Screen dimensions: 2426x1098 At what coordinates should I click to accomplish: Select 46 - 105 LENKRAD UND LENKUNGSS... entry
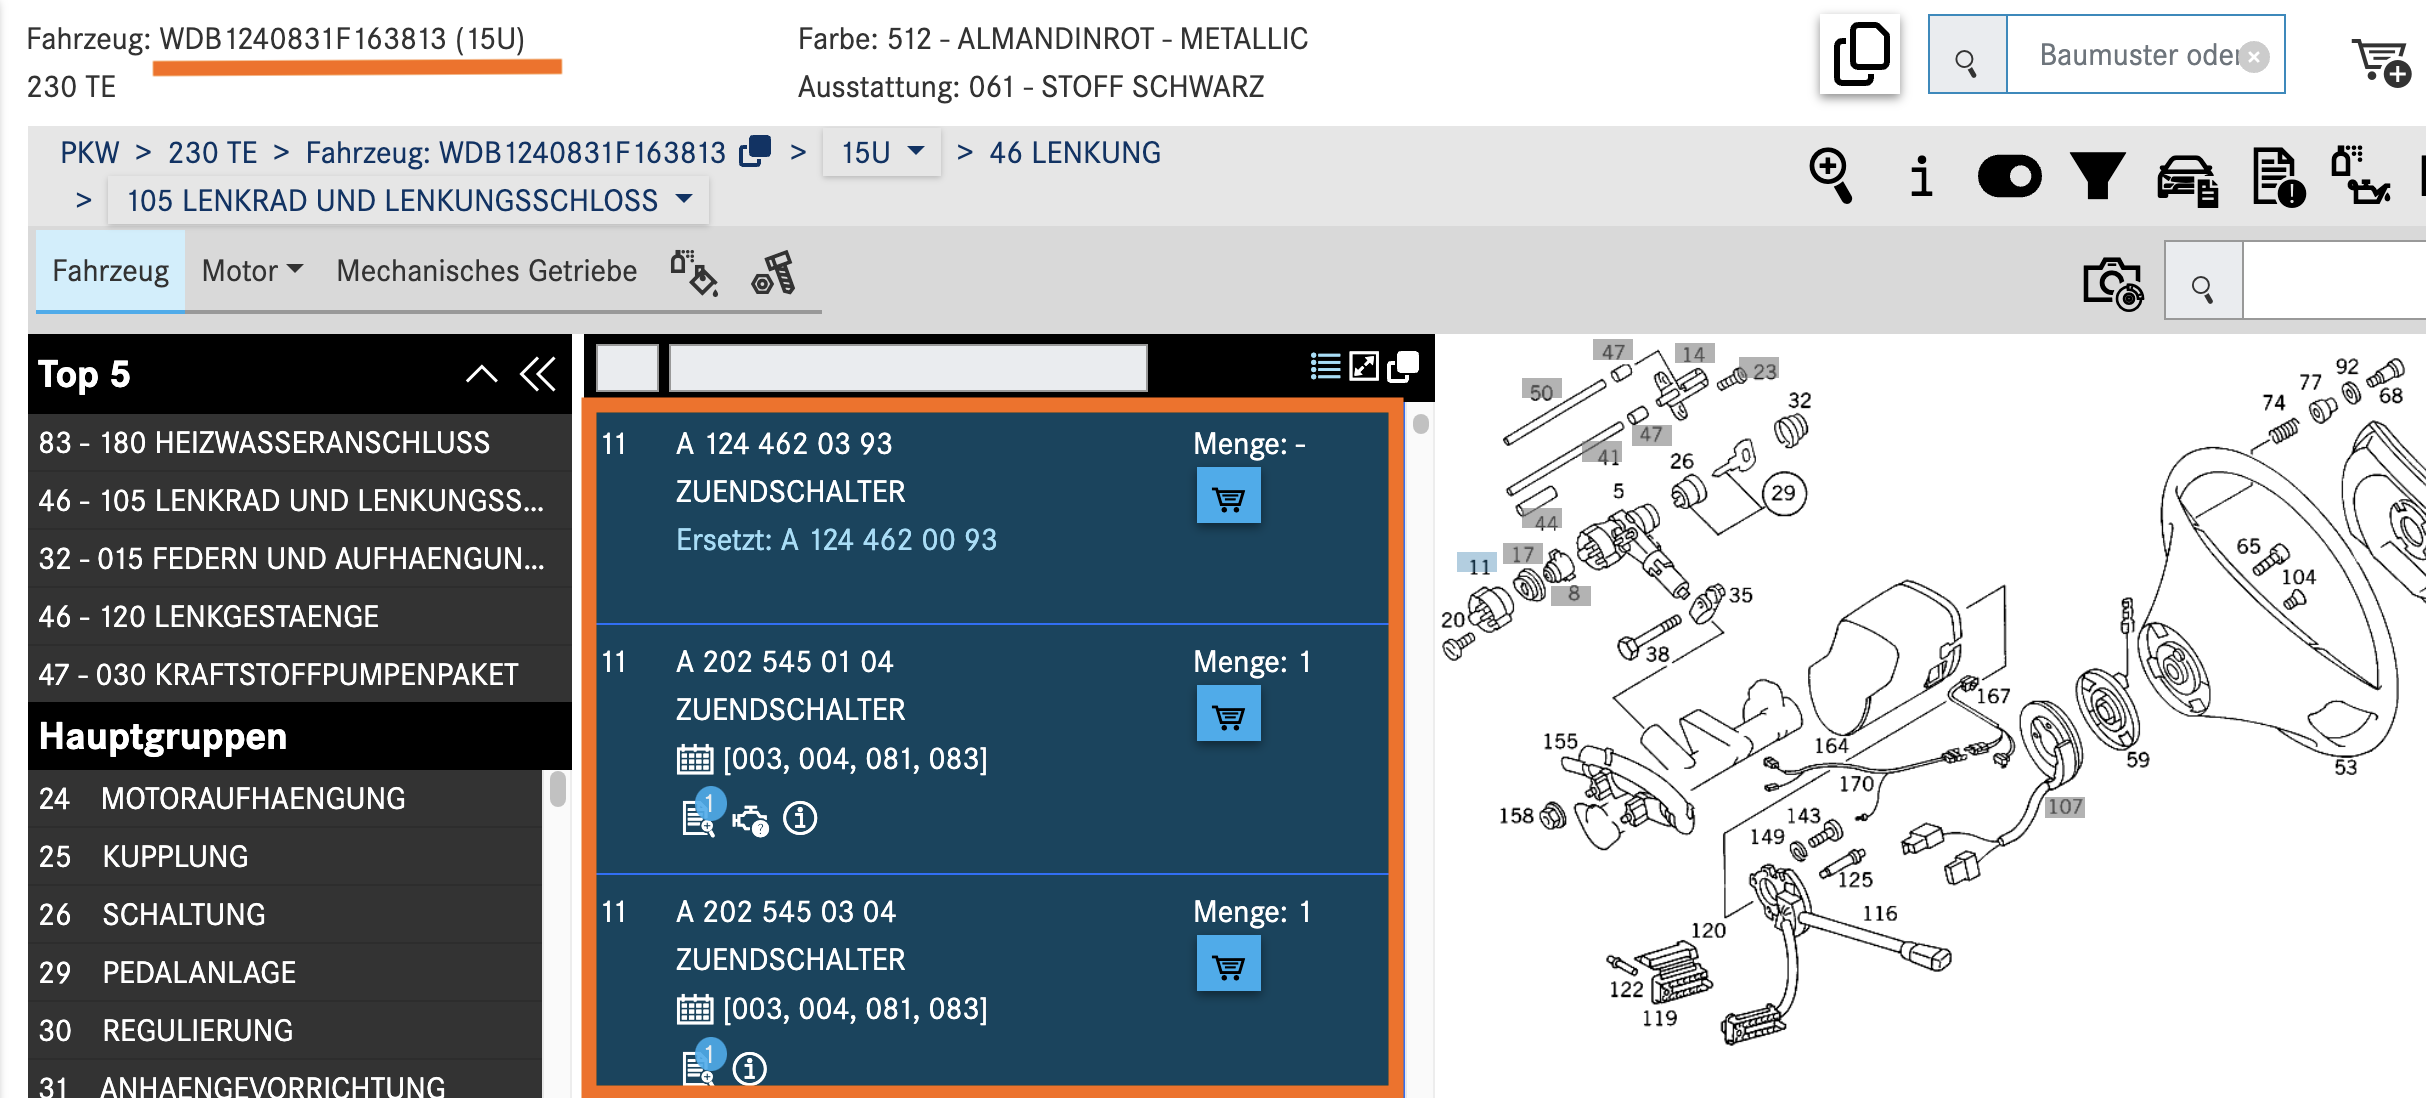[299, 500]
